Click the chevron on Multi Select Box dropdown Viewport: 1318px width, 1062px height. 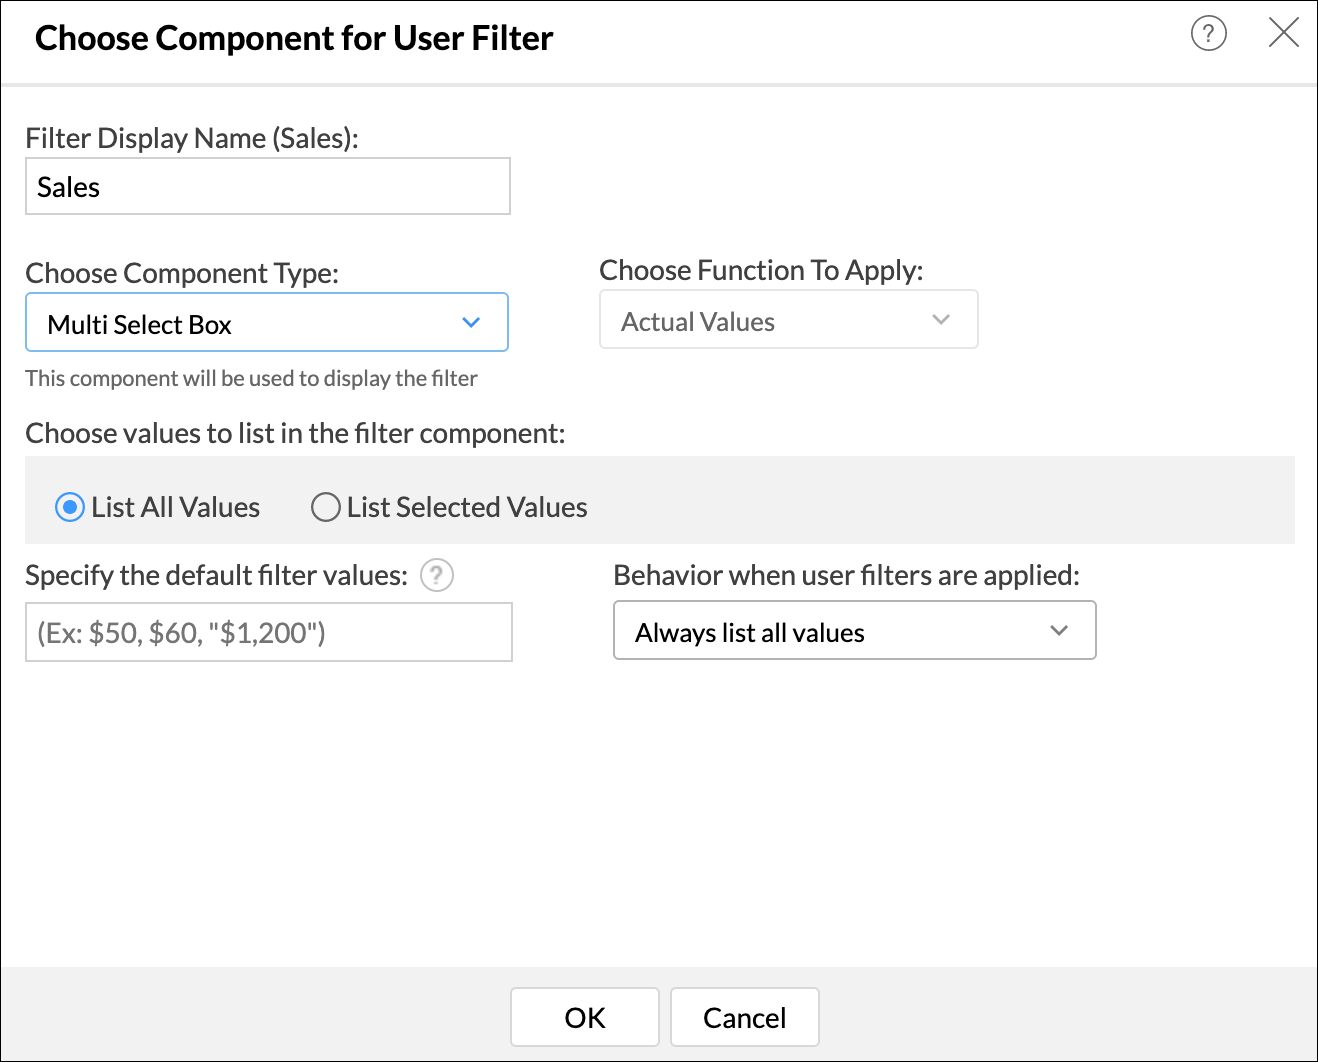(x=471, y=322)
